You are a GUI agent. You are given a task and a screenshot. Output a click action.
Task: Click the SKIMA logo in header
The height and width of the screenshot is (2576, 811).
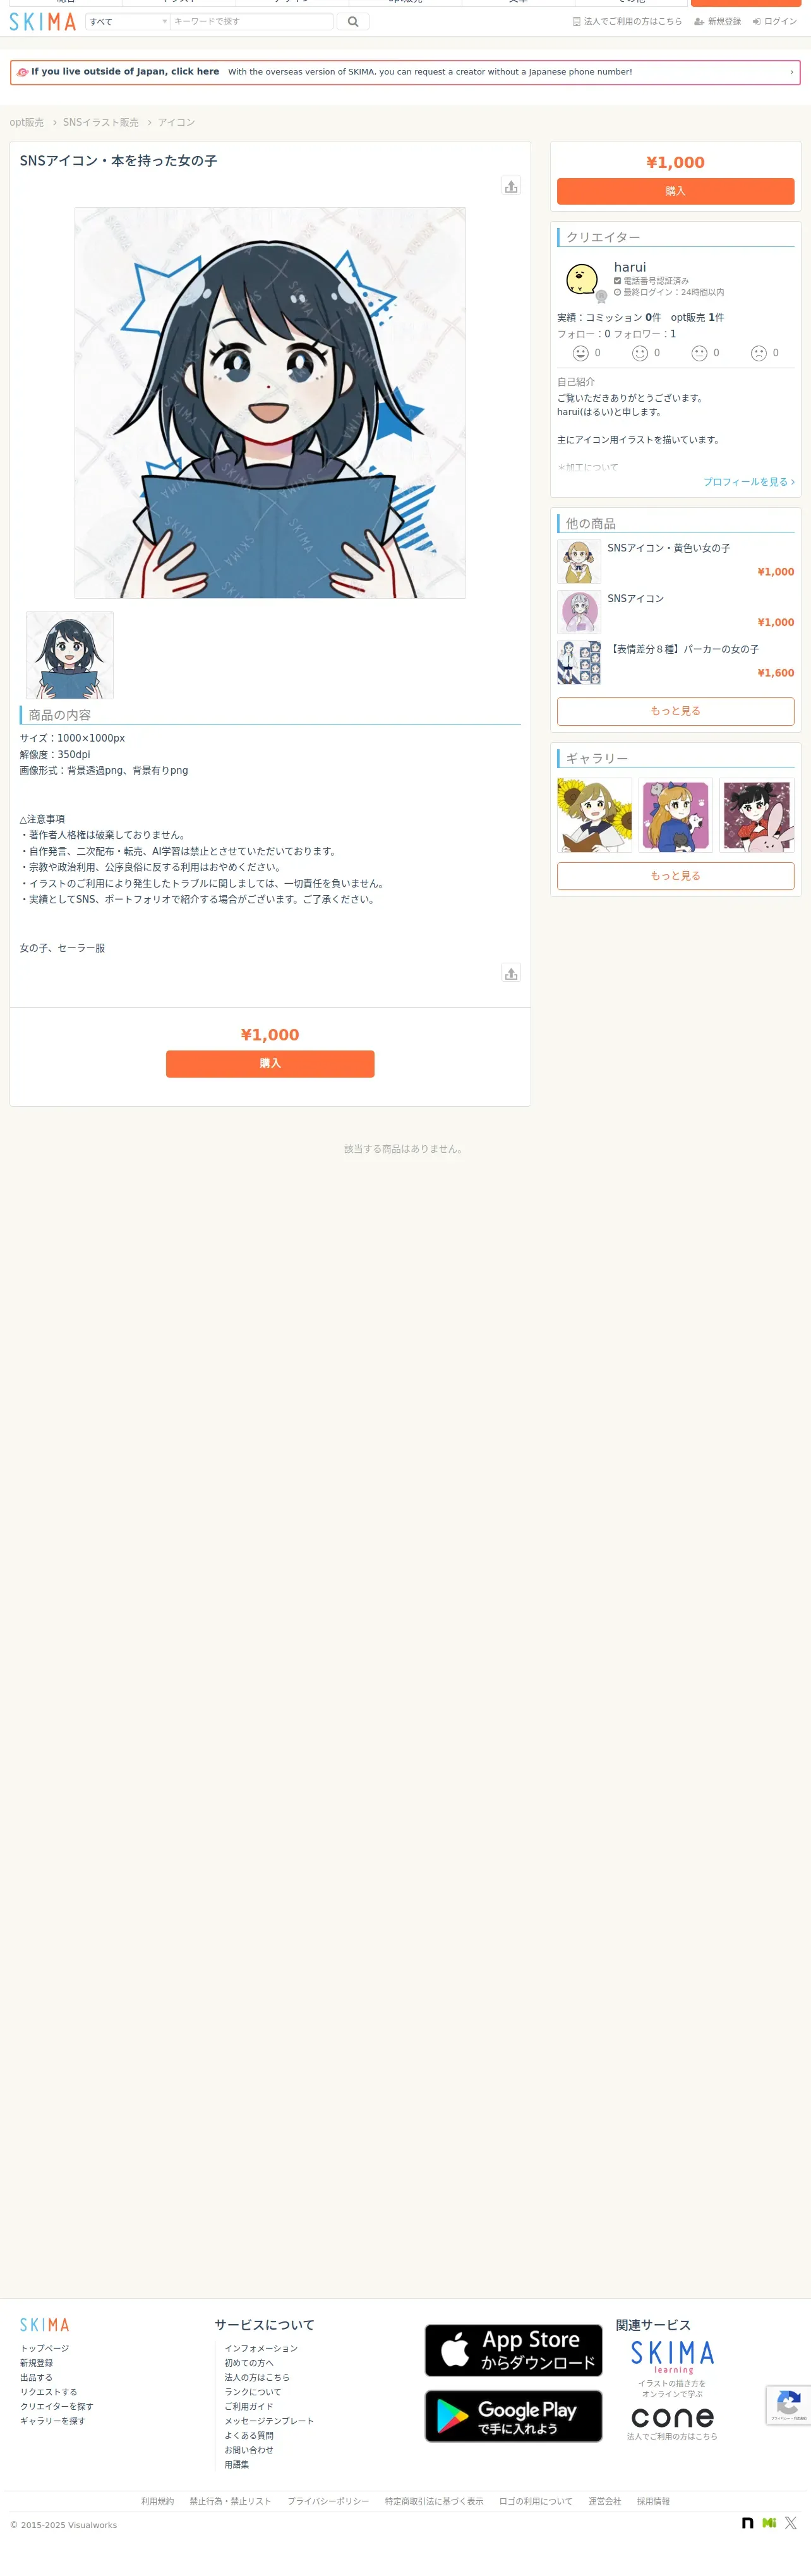(42, 21)
